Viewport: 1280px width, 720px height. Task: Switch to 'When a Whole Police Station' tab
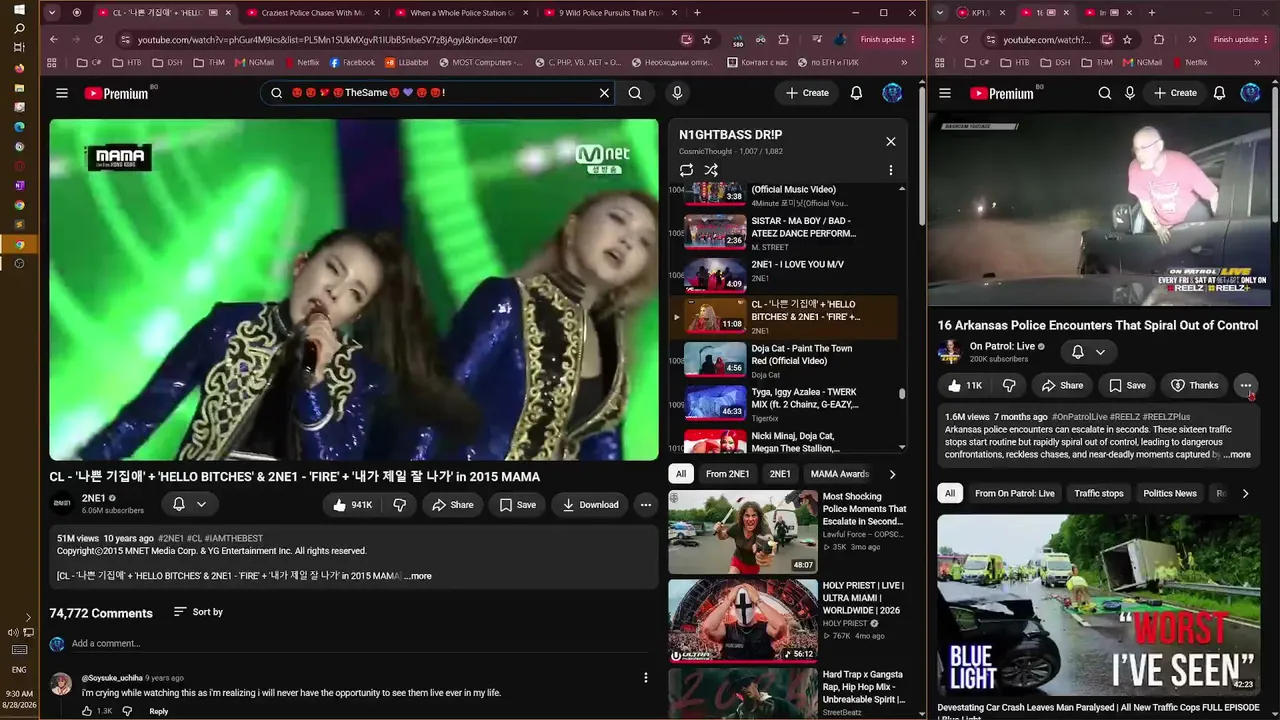click(458, 13)
